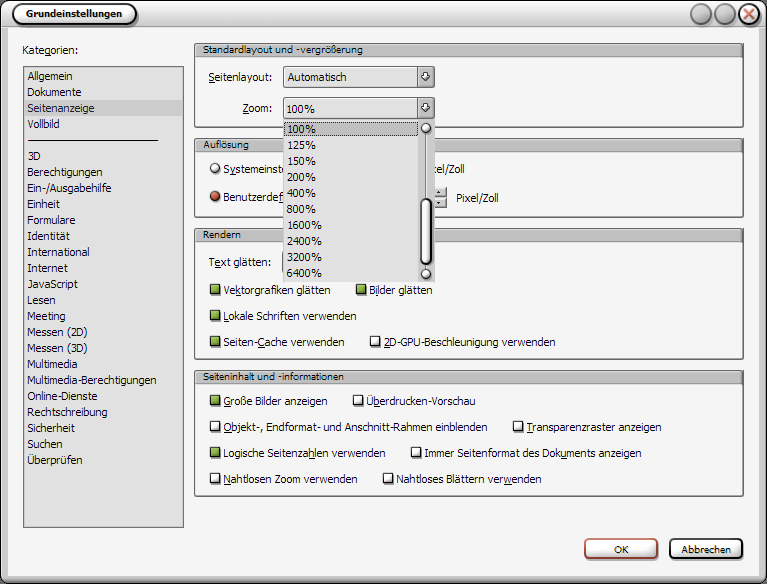Viewport: 767px width, 584px height.
Task: Select the JavaScript category
Action: tap(55, 284)
